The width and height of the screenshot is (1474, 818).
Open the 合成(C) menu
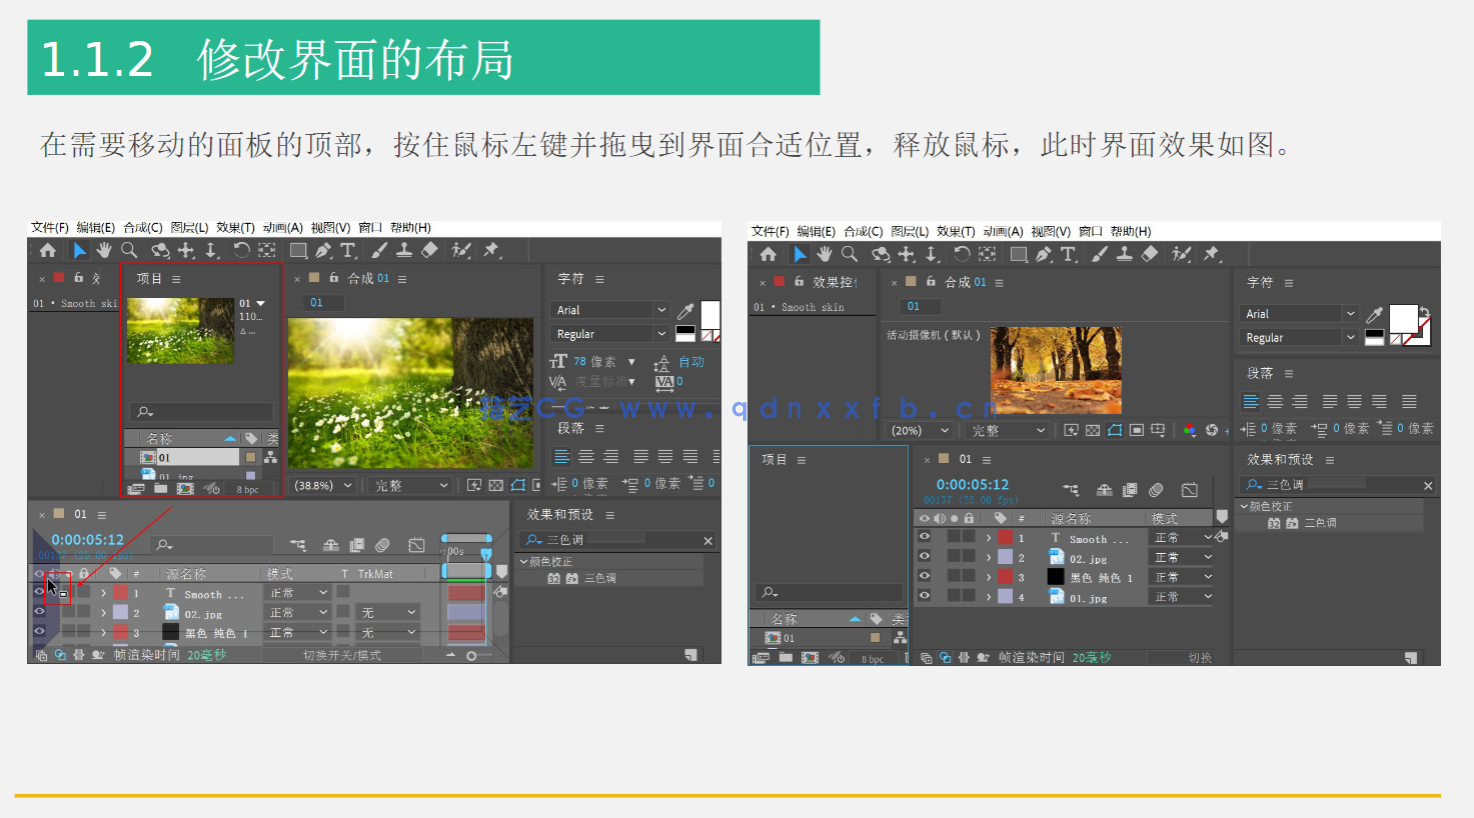(143, 227)
